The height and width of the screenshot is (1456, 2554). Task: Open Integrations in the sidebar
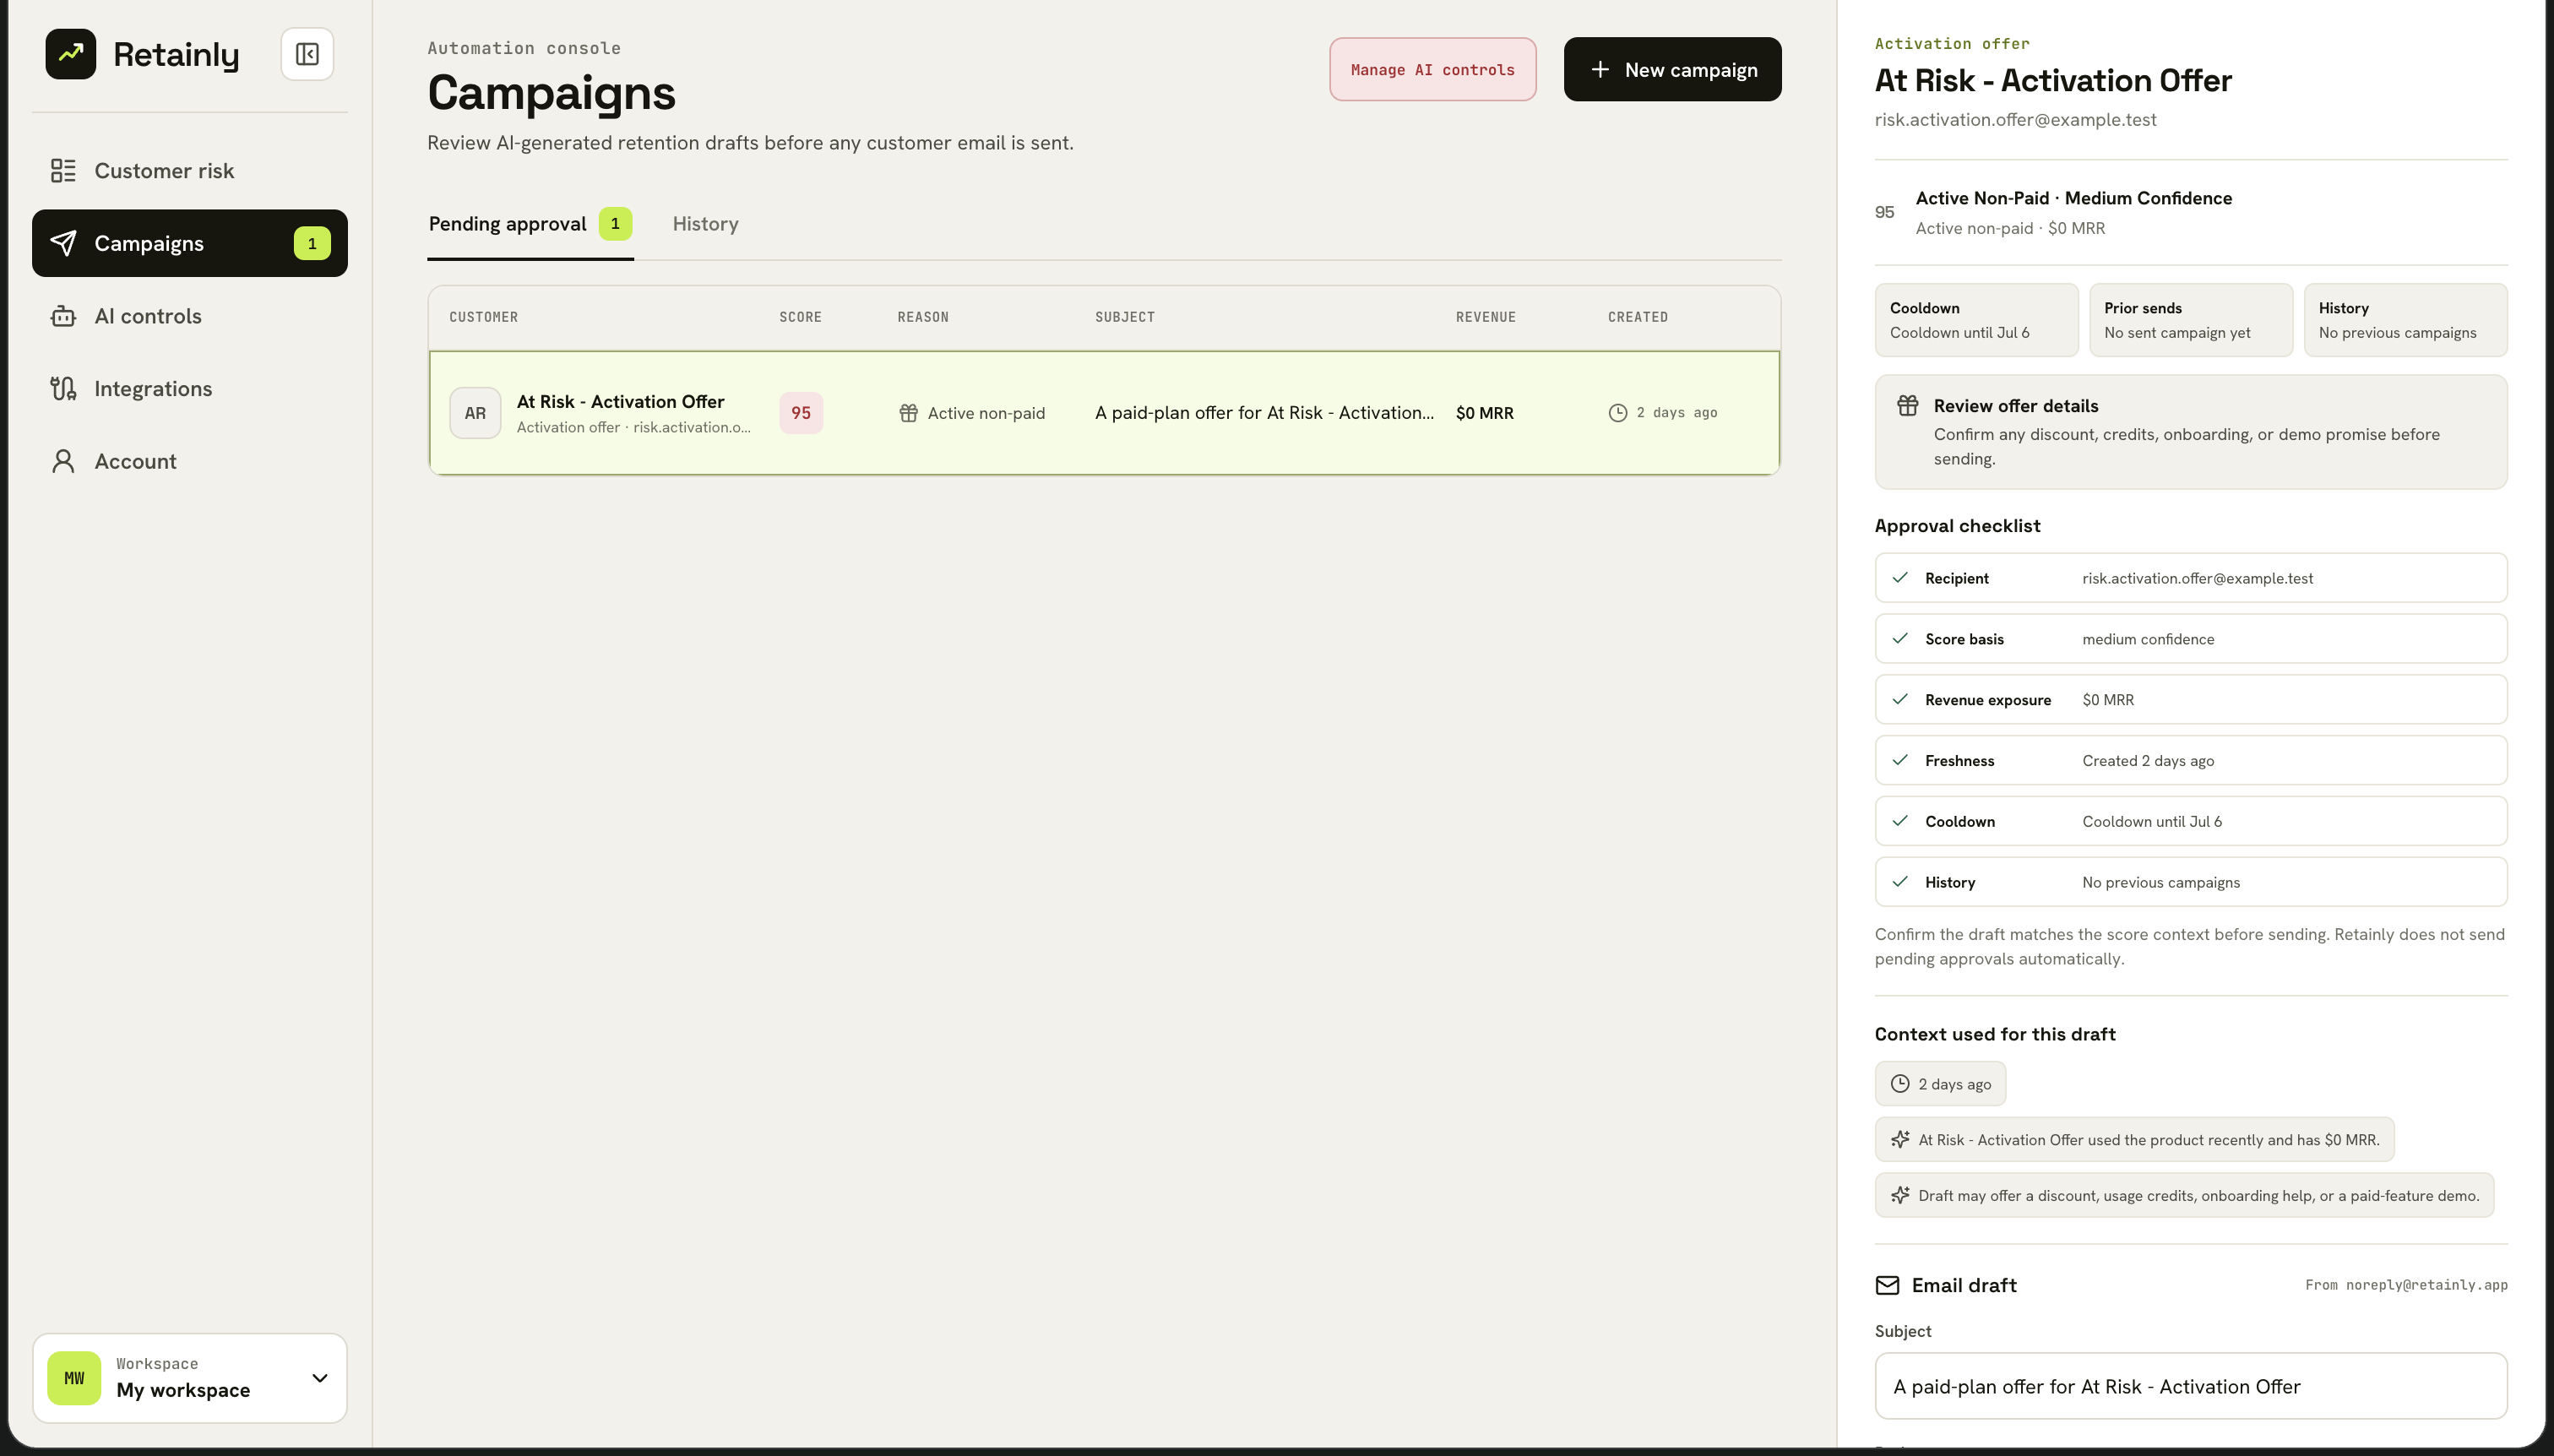[x=190, y=389]
